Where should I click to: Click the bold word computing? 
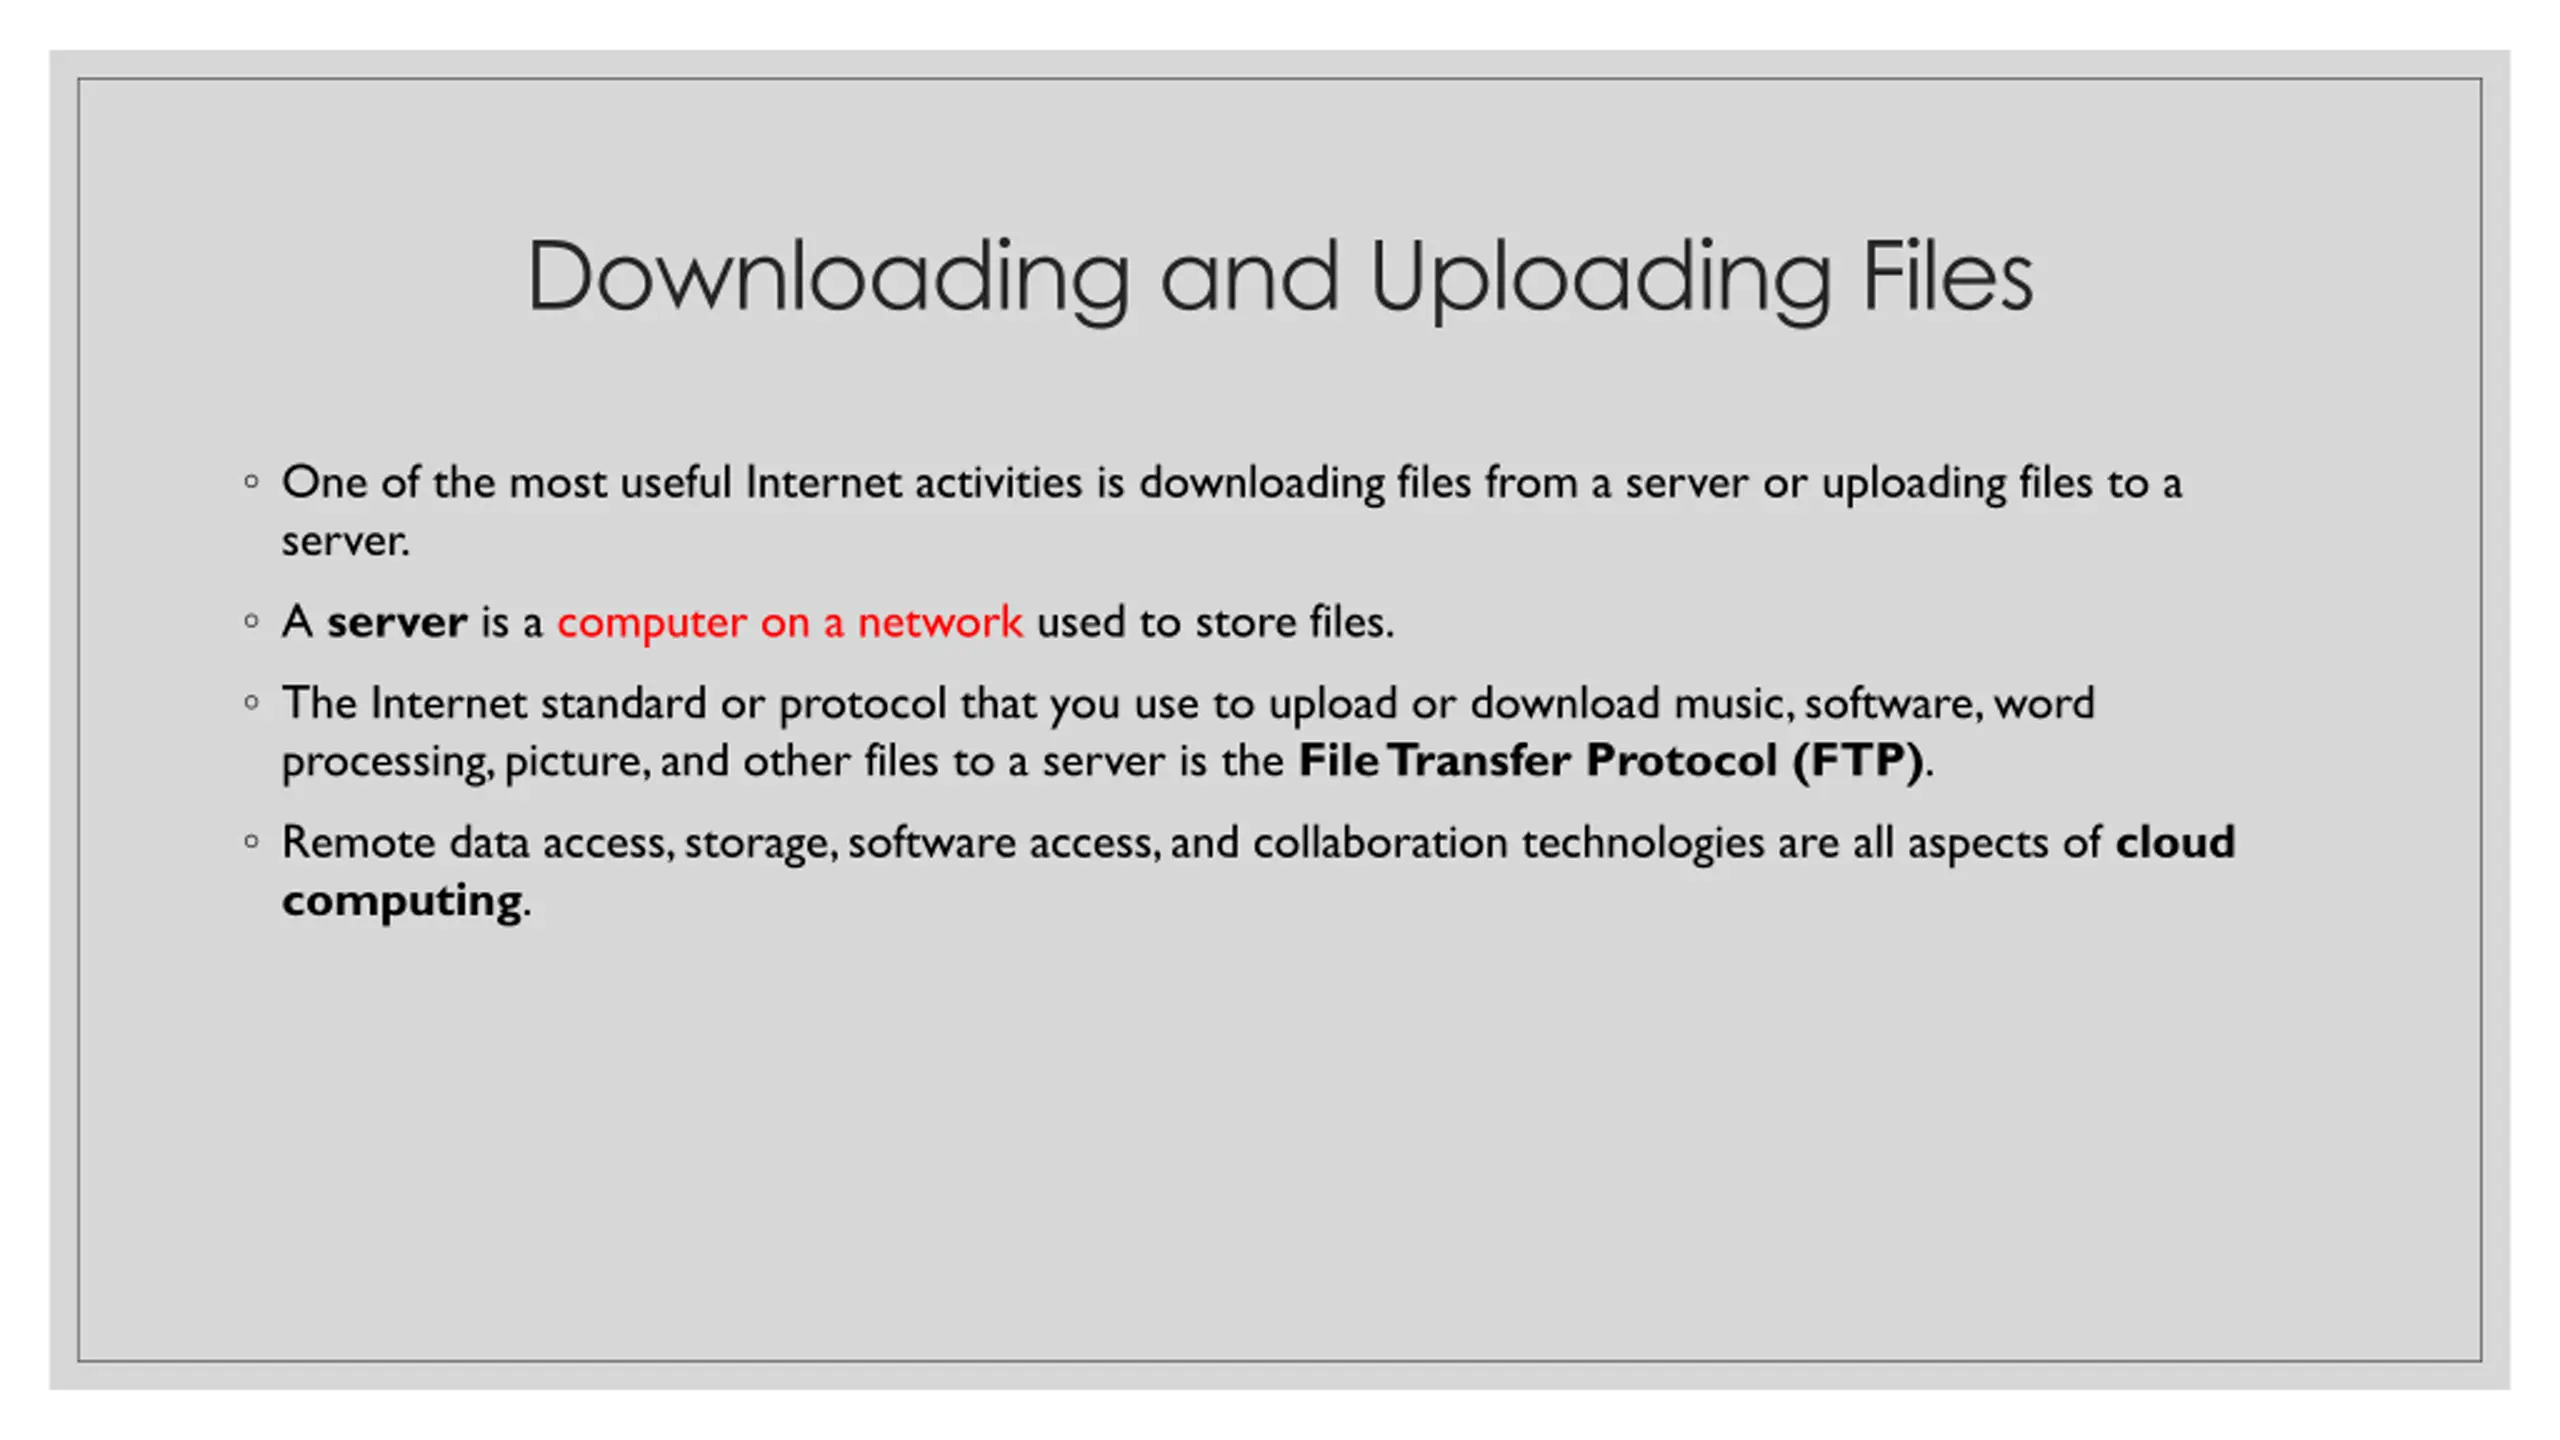[402, 902]
